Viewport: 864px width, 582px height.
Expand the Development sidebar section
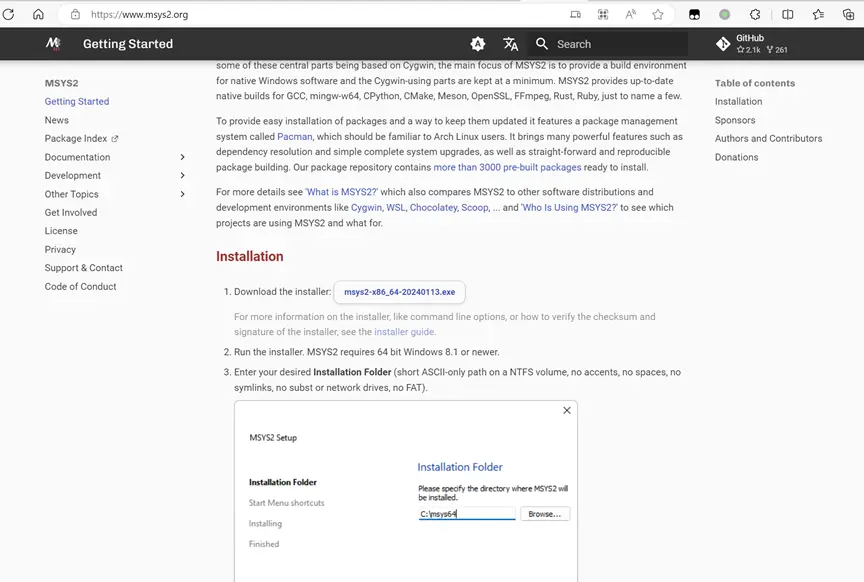182,176
